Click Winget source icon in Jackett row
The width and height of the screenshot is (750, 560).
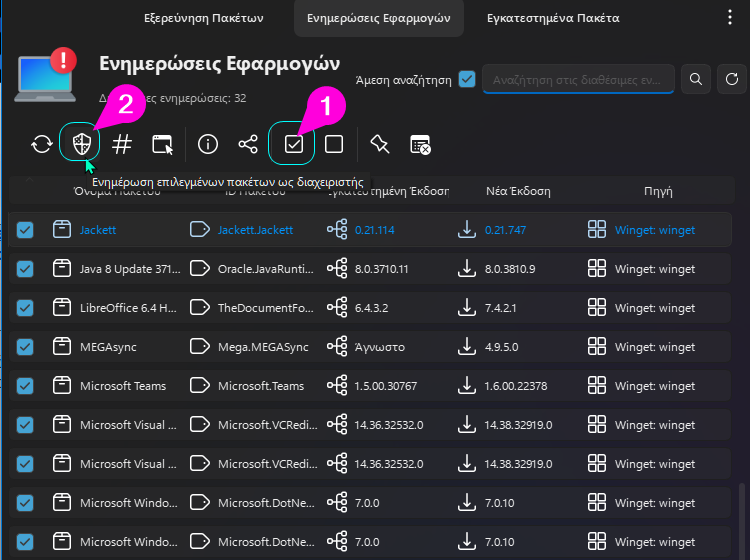coord(596,230)
